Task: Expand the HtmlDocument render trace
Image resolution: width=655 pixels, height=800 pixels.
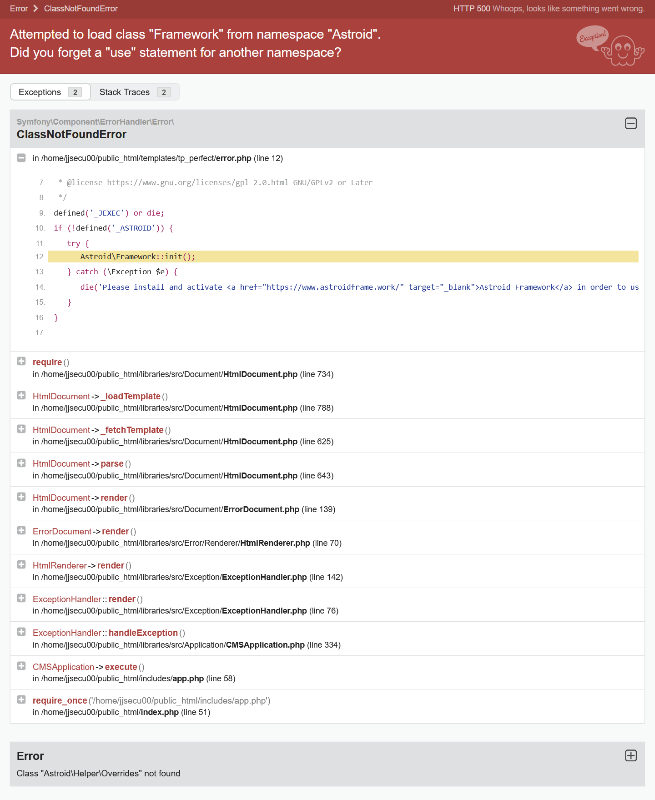Action: tap(21, 497)
